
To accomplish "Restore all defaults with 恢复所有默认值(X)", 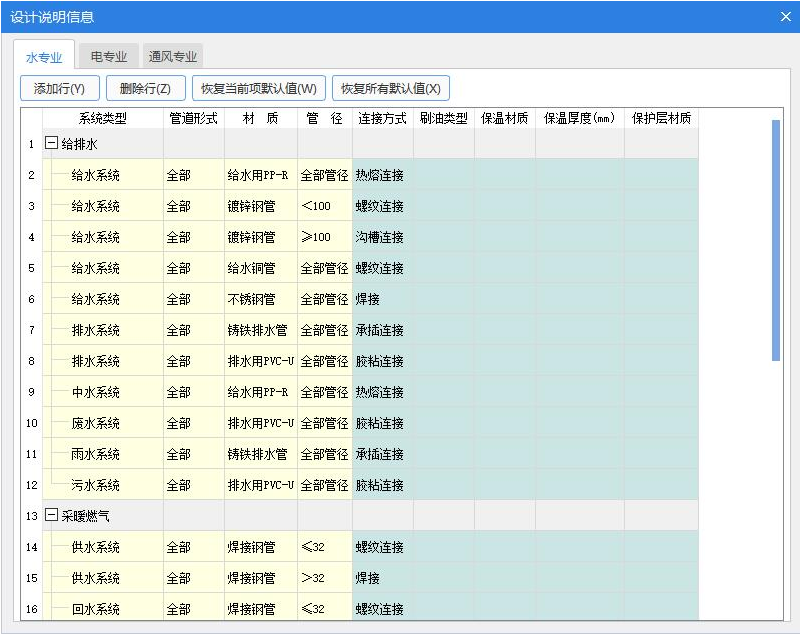I will click(x=390, y=88).
